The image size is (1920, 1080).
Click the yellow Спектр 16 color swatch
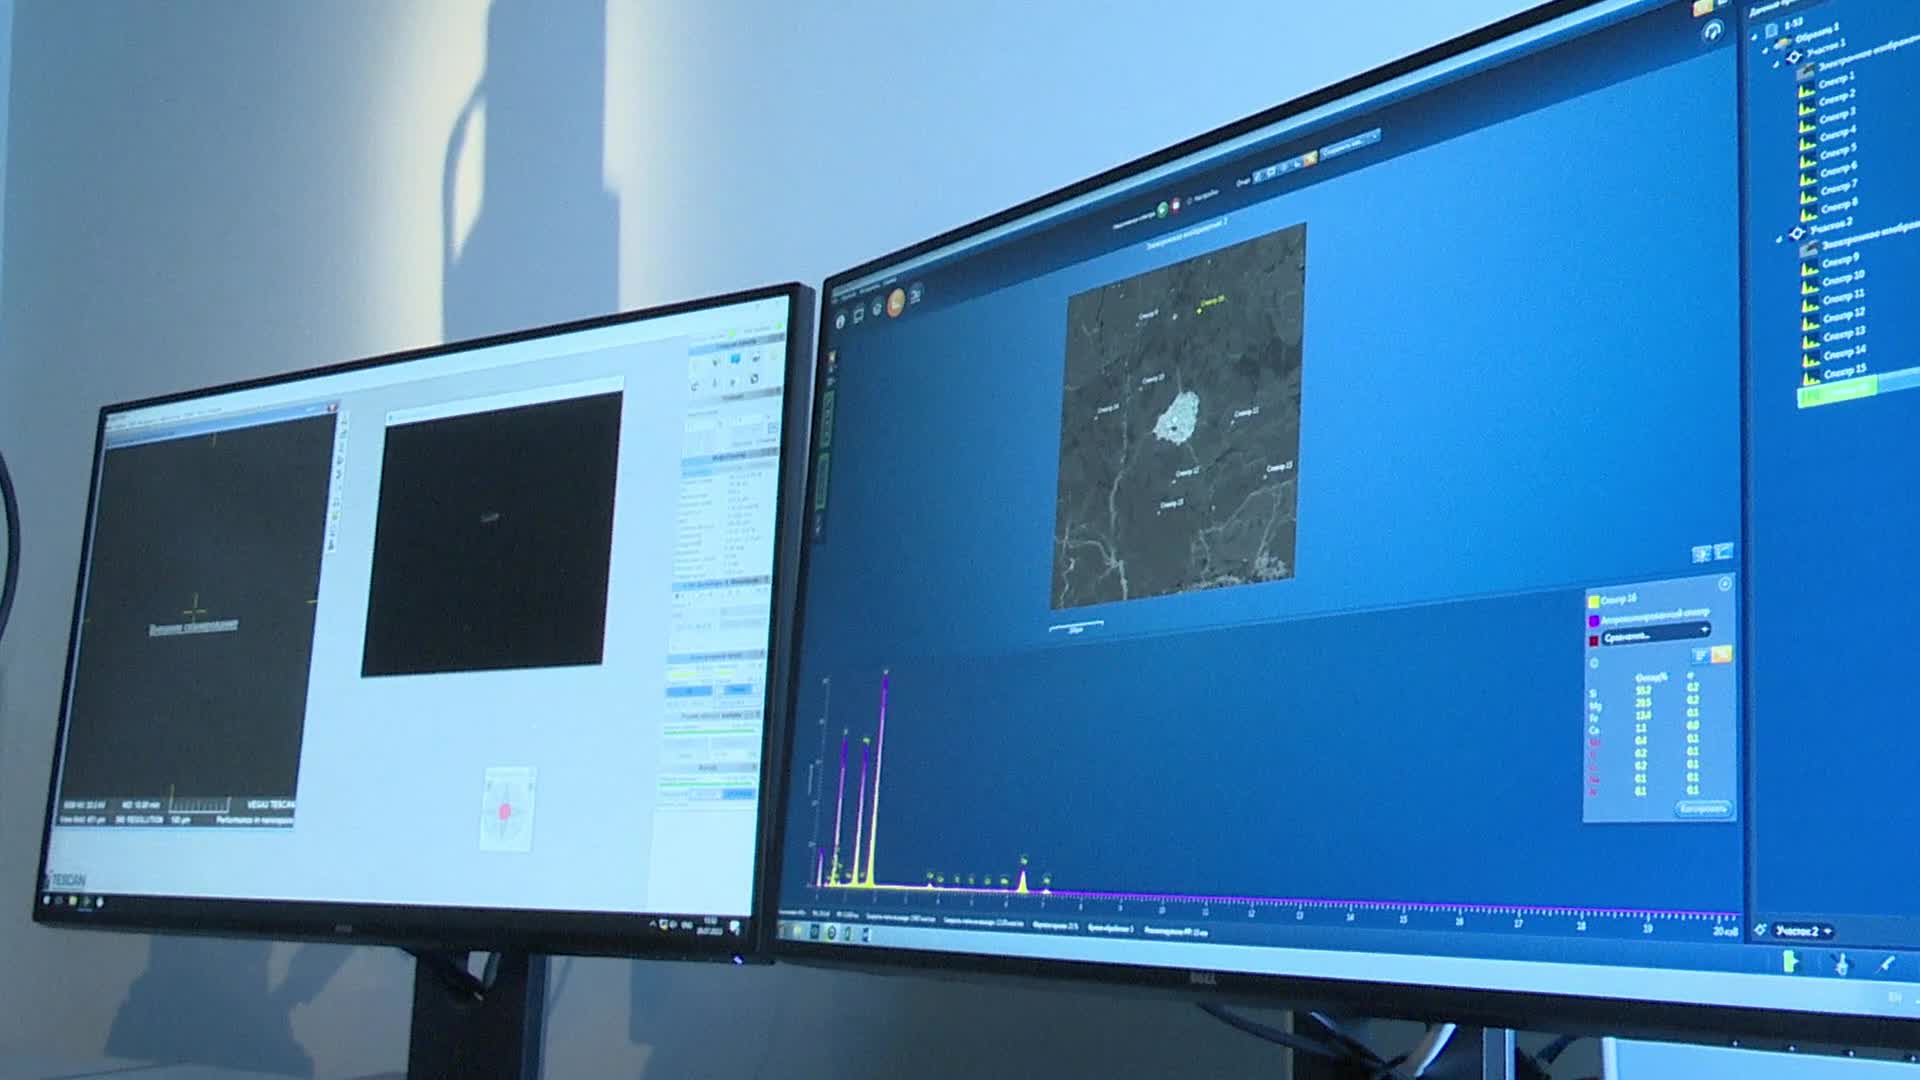1594,602
